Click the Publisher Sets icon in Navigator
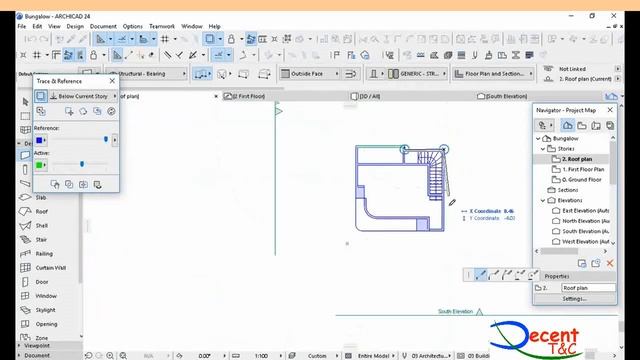The image size is (640, 360). 610,126
